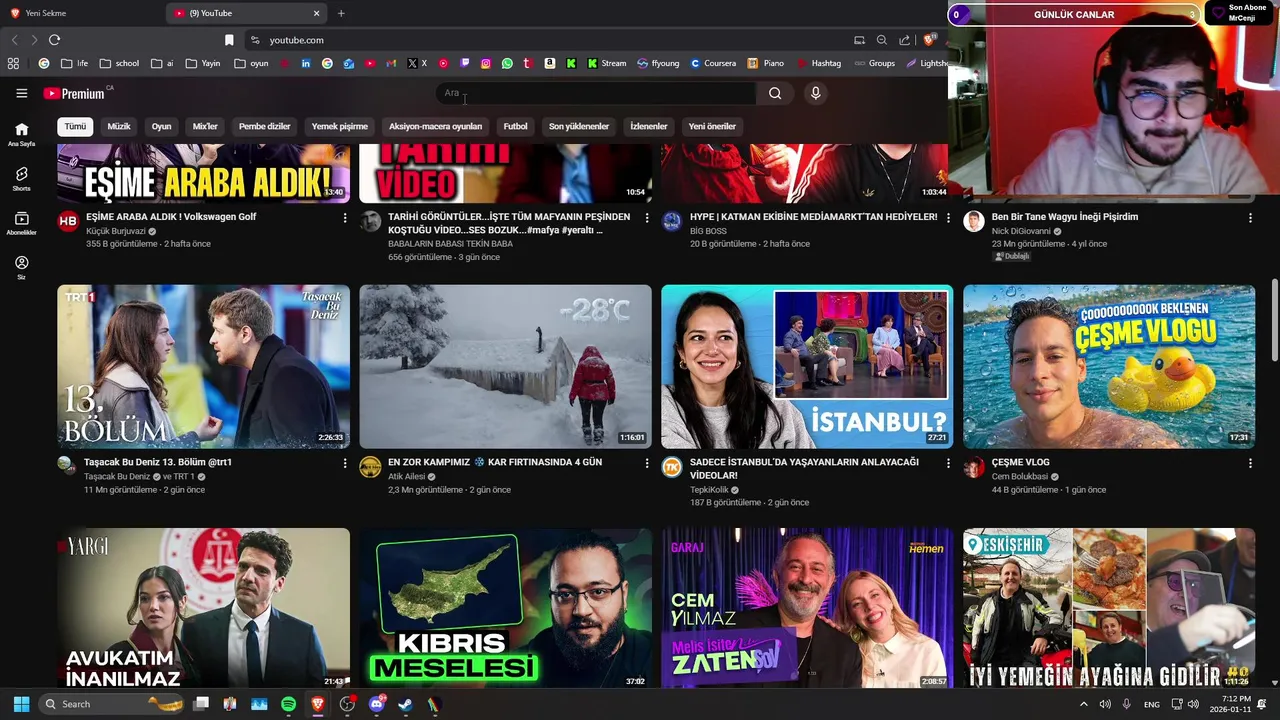Open the LinkedIn bookmark icon
1280x720 pixels.
pyautogui.click(x=306, y=63)
